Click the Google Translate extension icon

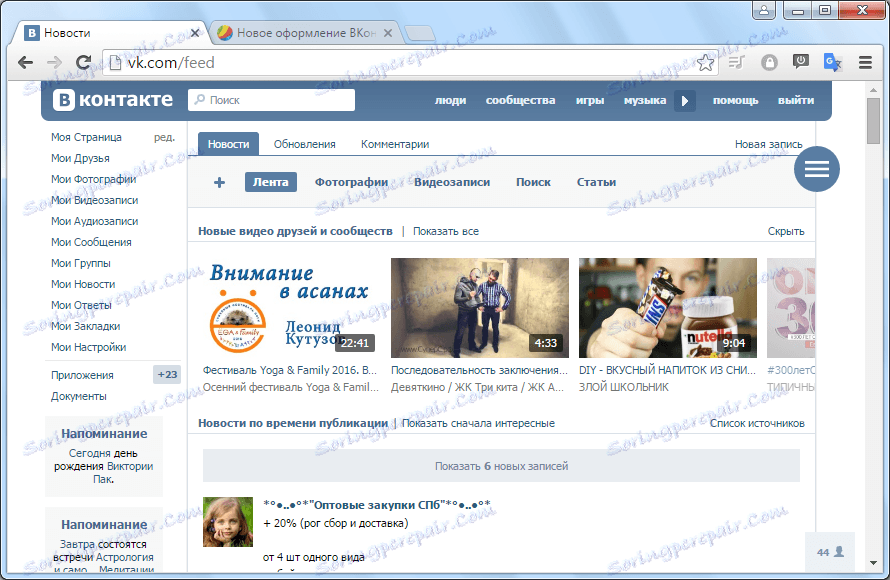pos(833,62)
